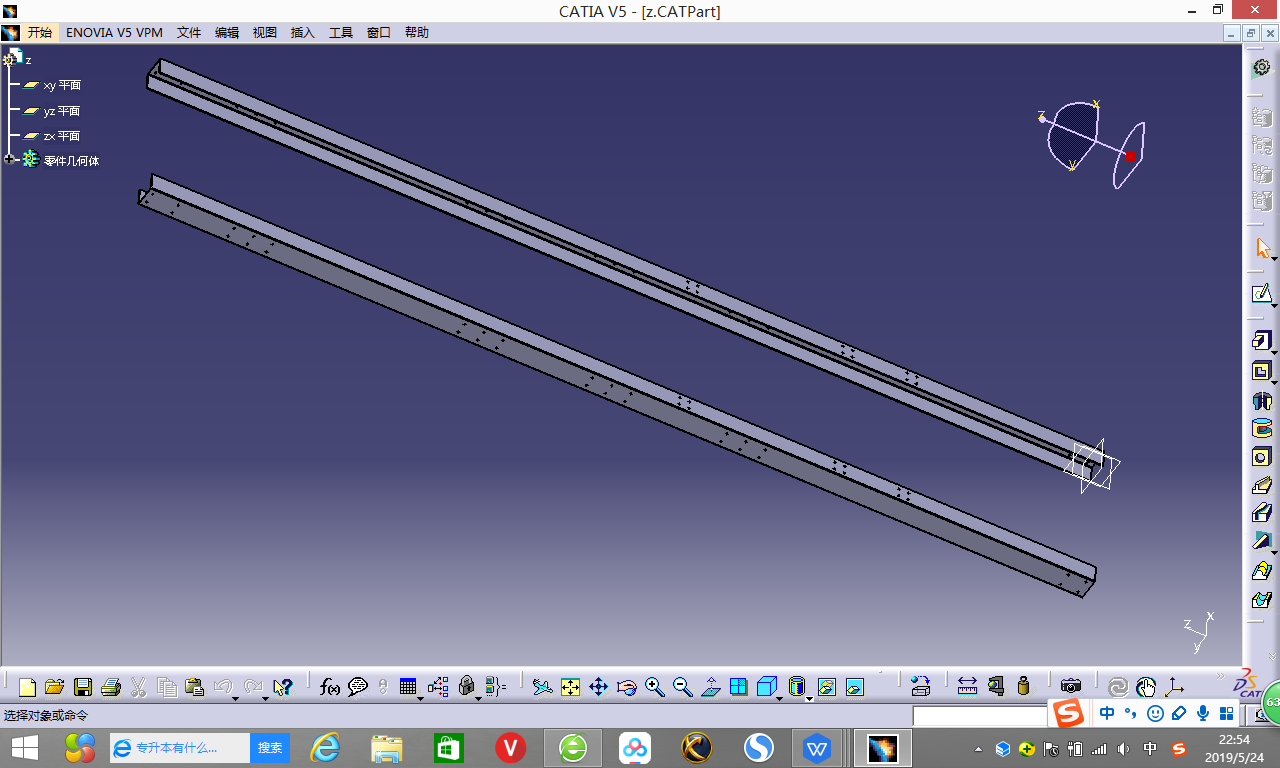Click the Measure Inertia weight icon

tap(1023, 687)
